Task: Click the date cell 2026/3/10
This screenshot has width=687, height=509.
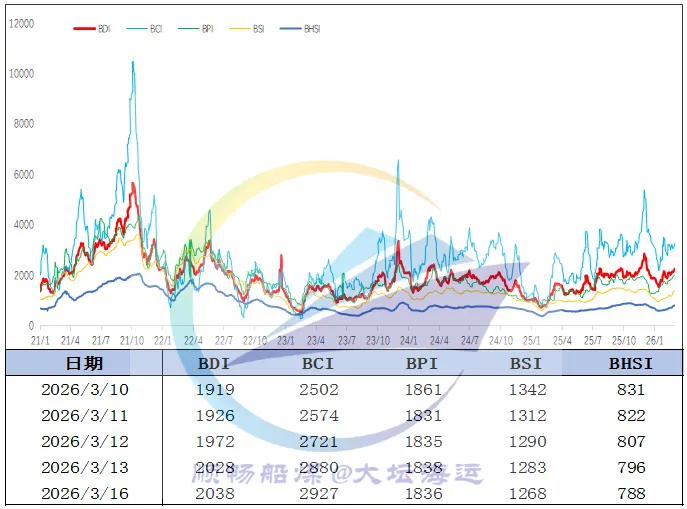Action: 85,389
